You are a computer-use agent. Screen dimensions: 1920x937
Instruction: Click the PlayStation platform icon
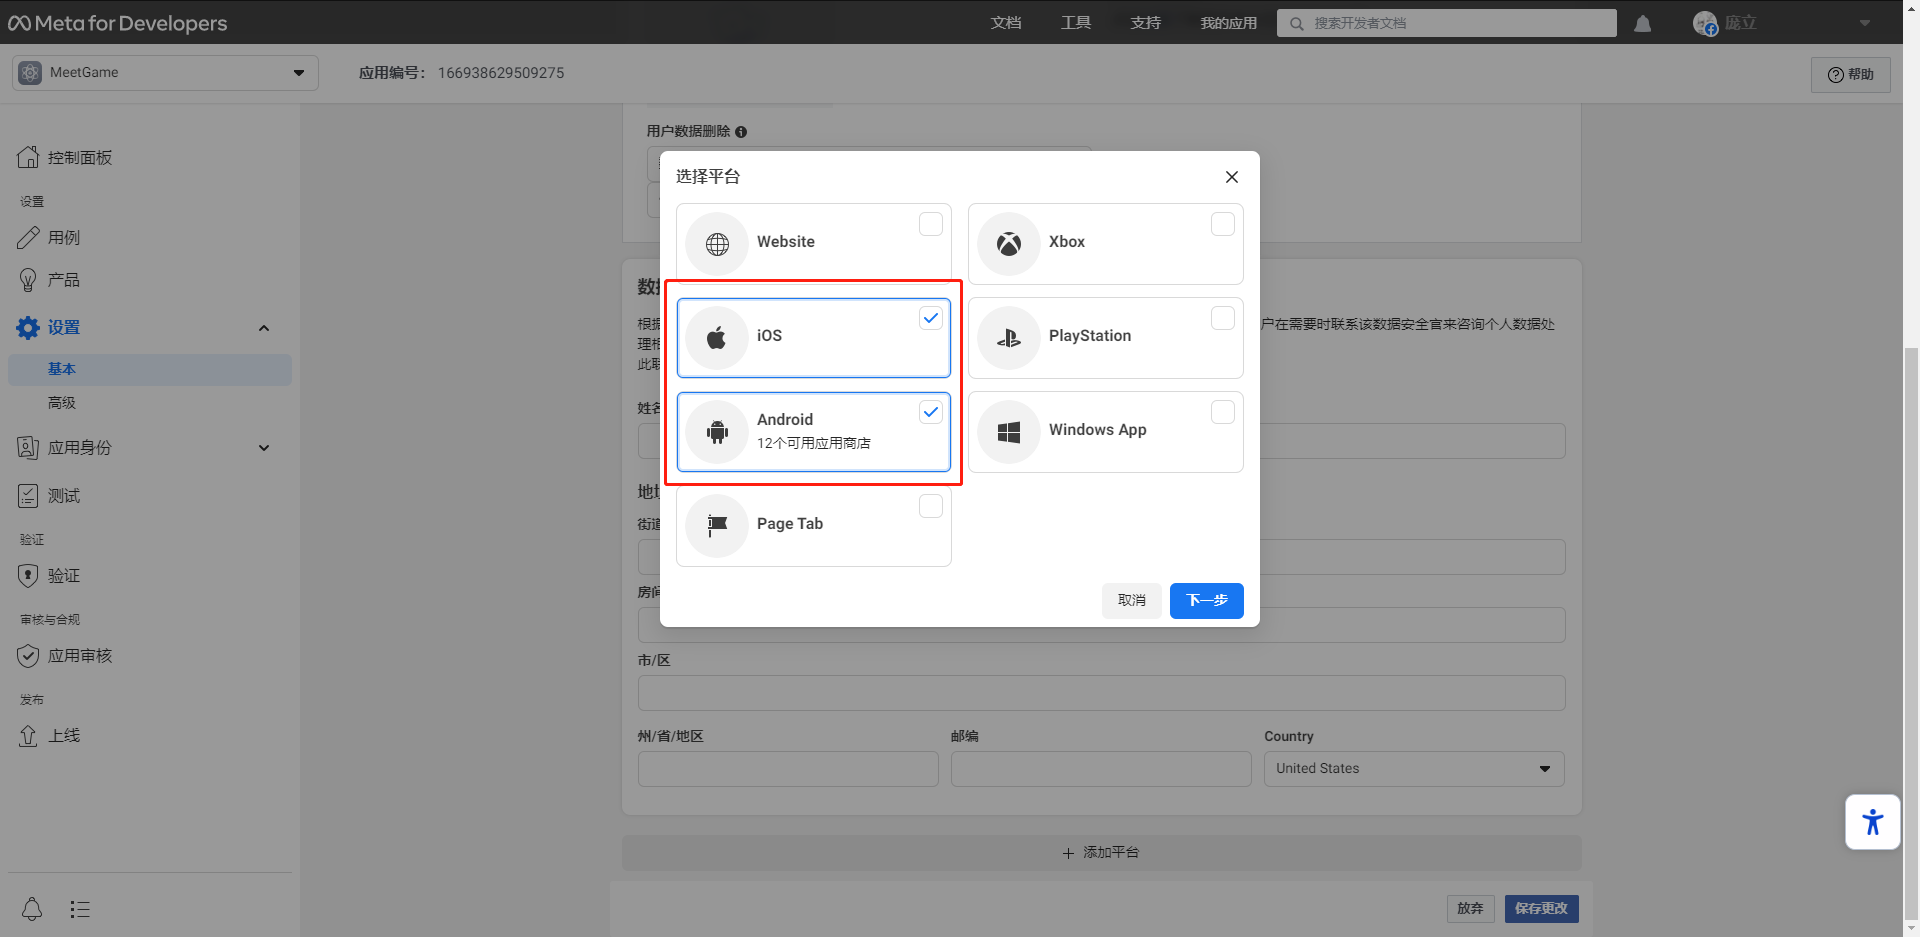pos(1009,337)
